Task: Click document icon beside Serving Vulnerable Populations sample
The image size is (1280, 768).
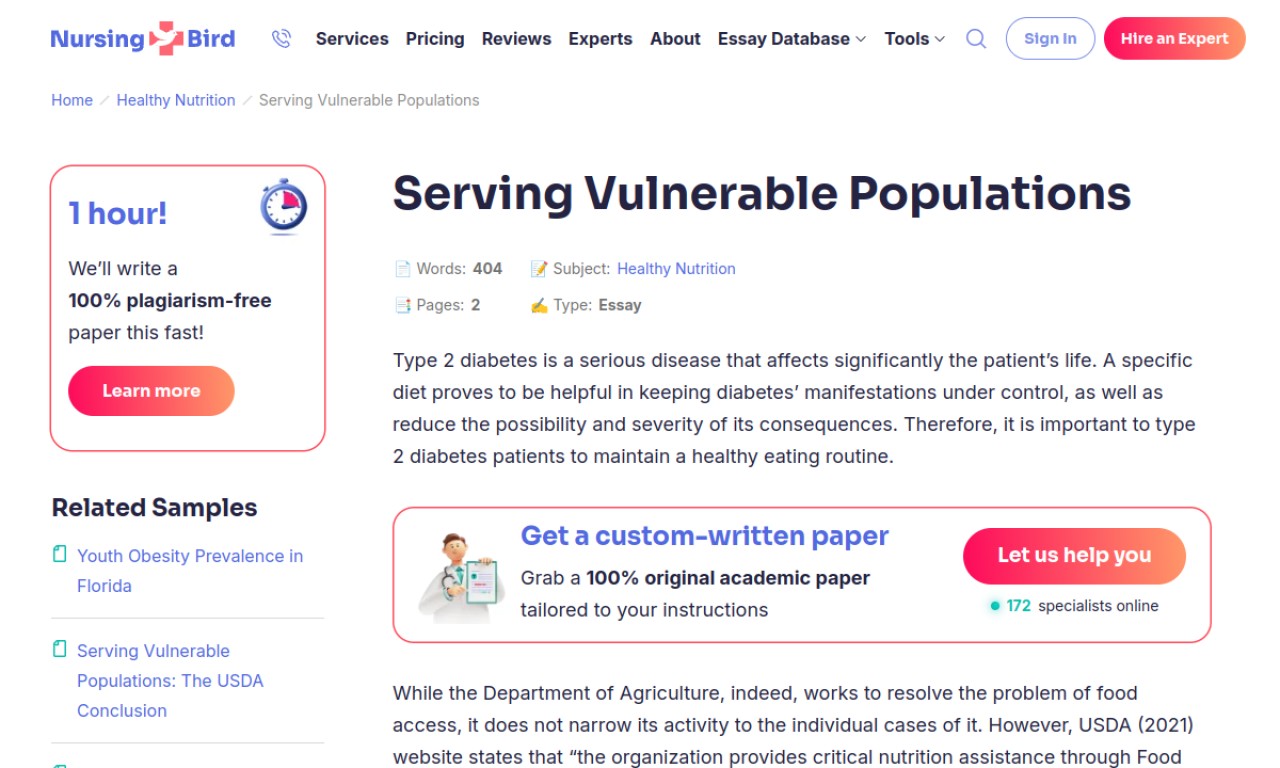Action: click(x=60, y=649)
